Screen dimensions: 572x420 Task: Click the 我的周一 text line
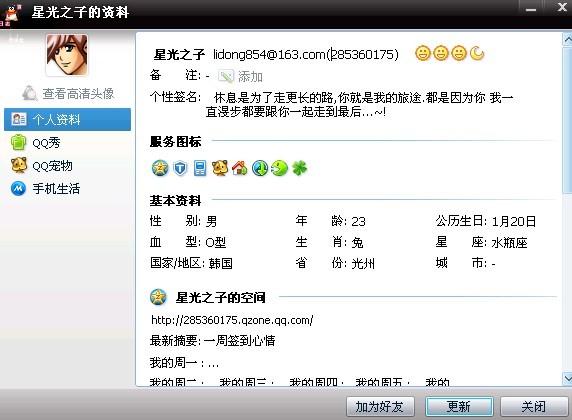pos(184,362)
